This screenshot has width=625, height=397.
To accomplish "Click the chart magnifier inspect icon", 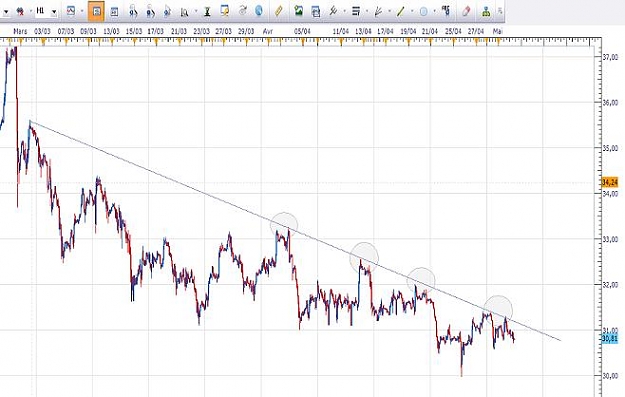I will coord(184,12).
